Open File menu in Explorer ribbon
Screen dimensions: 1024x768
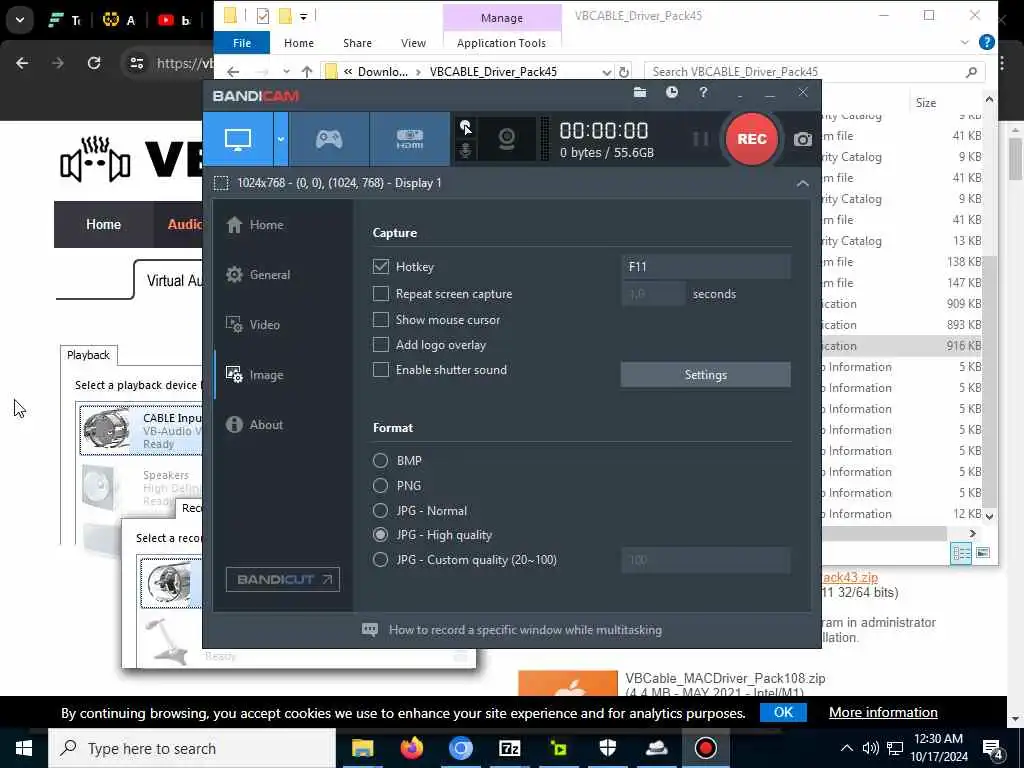pos(242,43)
